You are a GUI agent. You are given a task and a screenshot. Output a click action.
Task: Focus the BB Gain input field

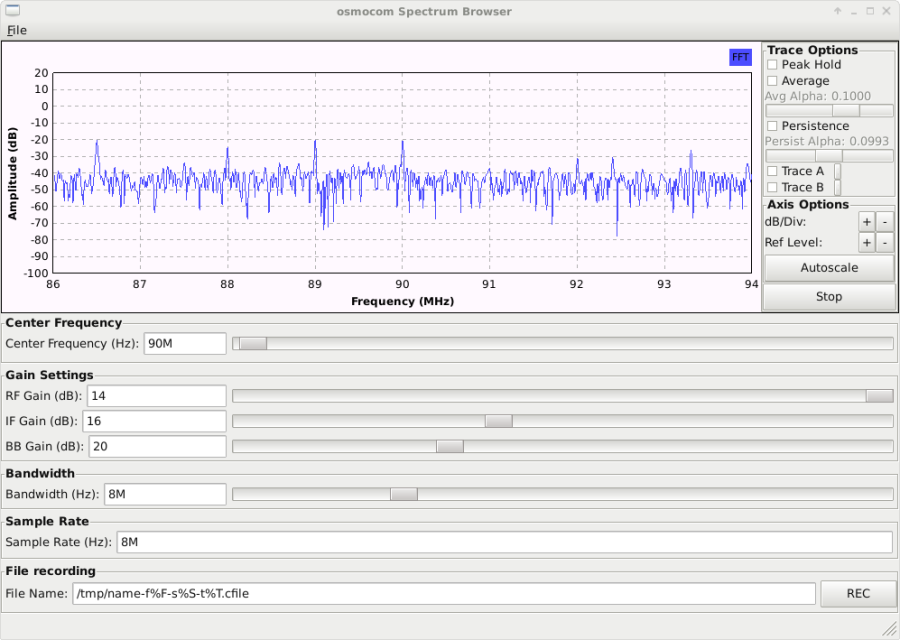coord(157,446)
